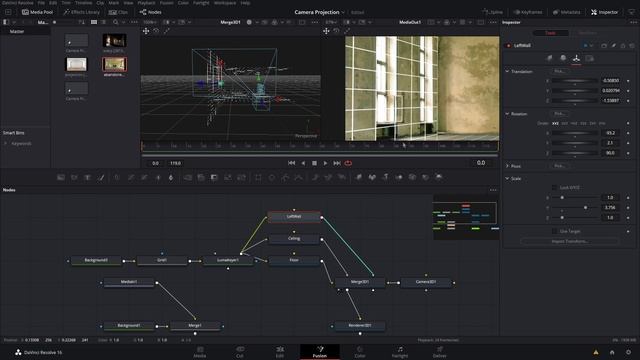This screenshot has width=640, height=360.
Task: Select ZYX rotation order
Action: [602, 123]
